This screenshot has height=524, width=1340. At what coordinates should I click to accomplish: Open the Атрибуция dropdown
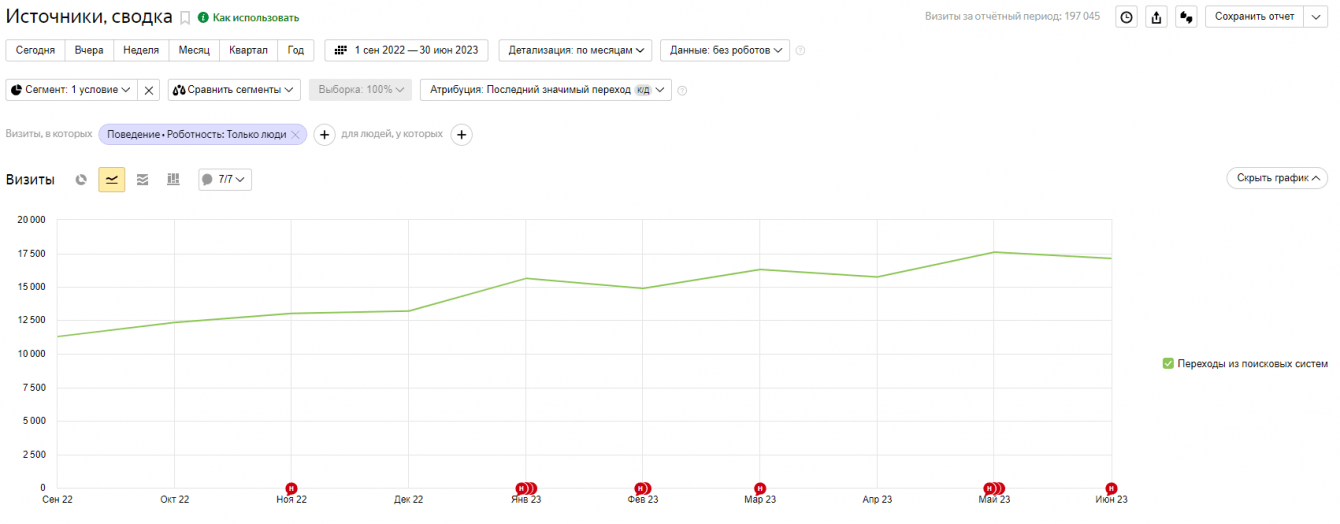(x=545, y=90)
